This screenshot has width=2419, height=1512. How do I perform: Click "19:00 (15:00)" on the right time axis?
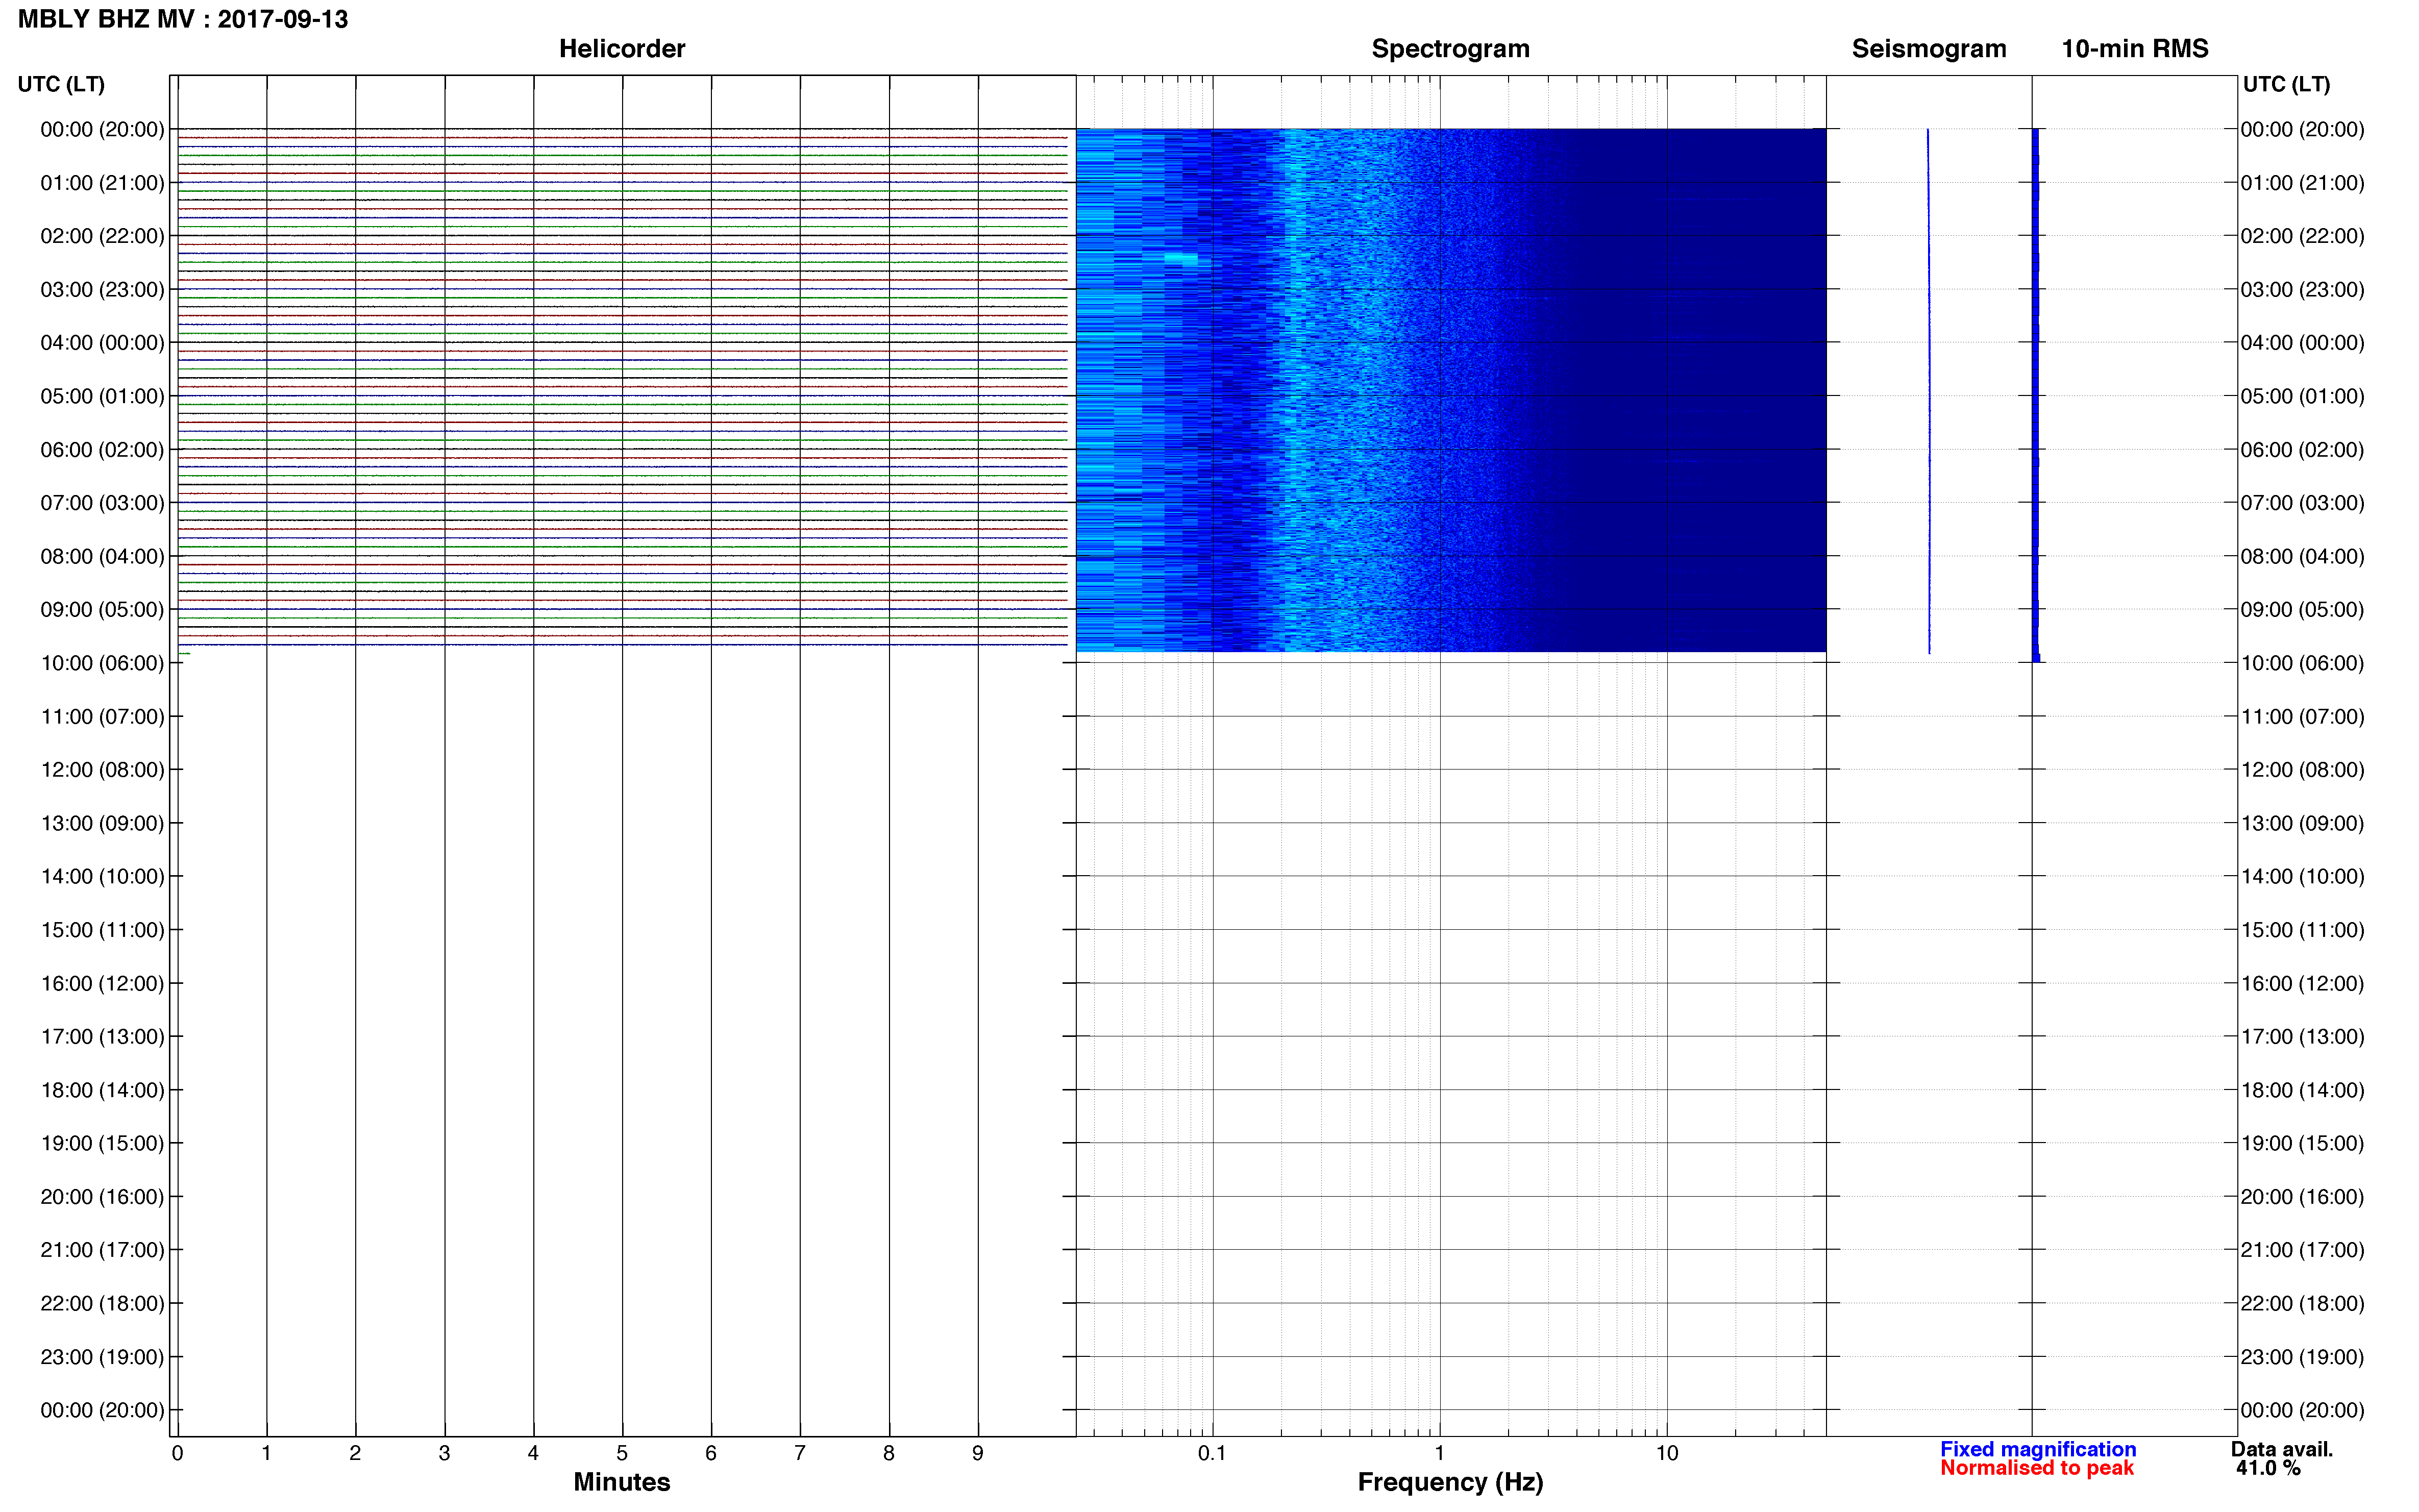(2302, 1143)
